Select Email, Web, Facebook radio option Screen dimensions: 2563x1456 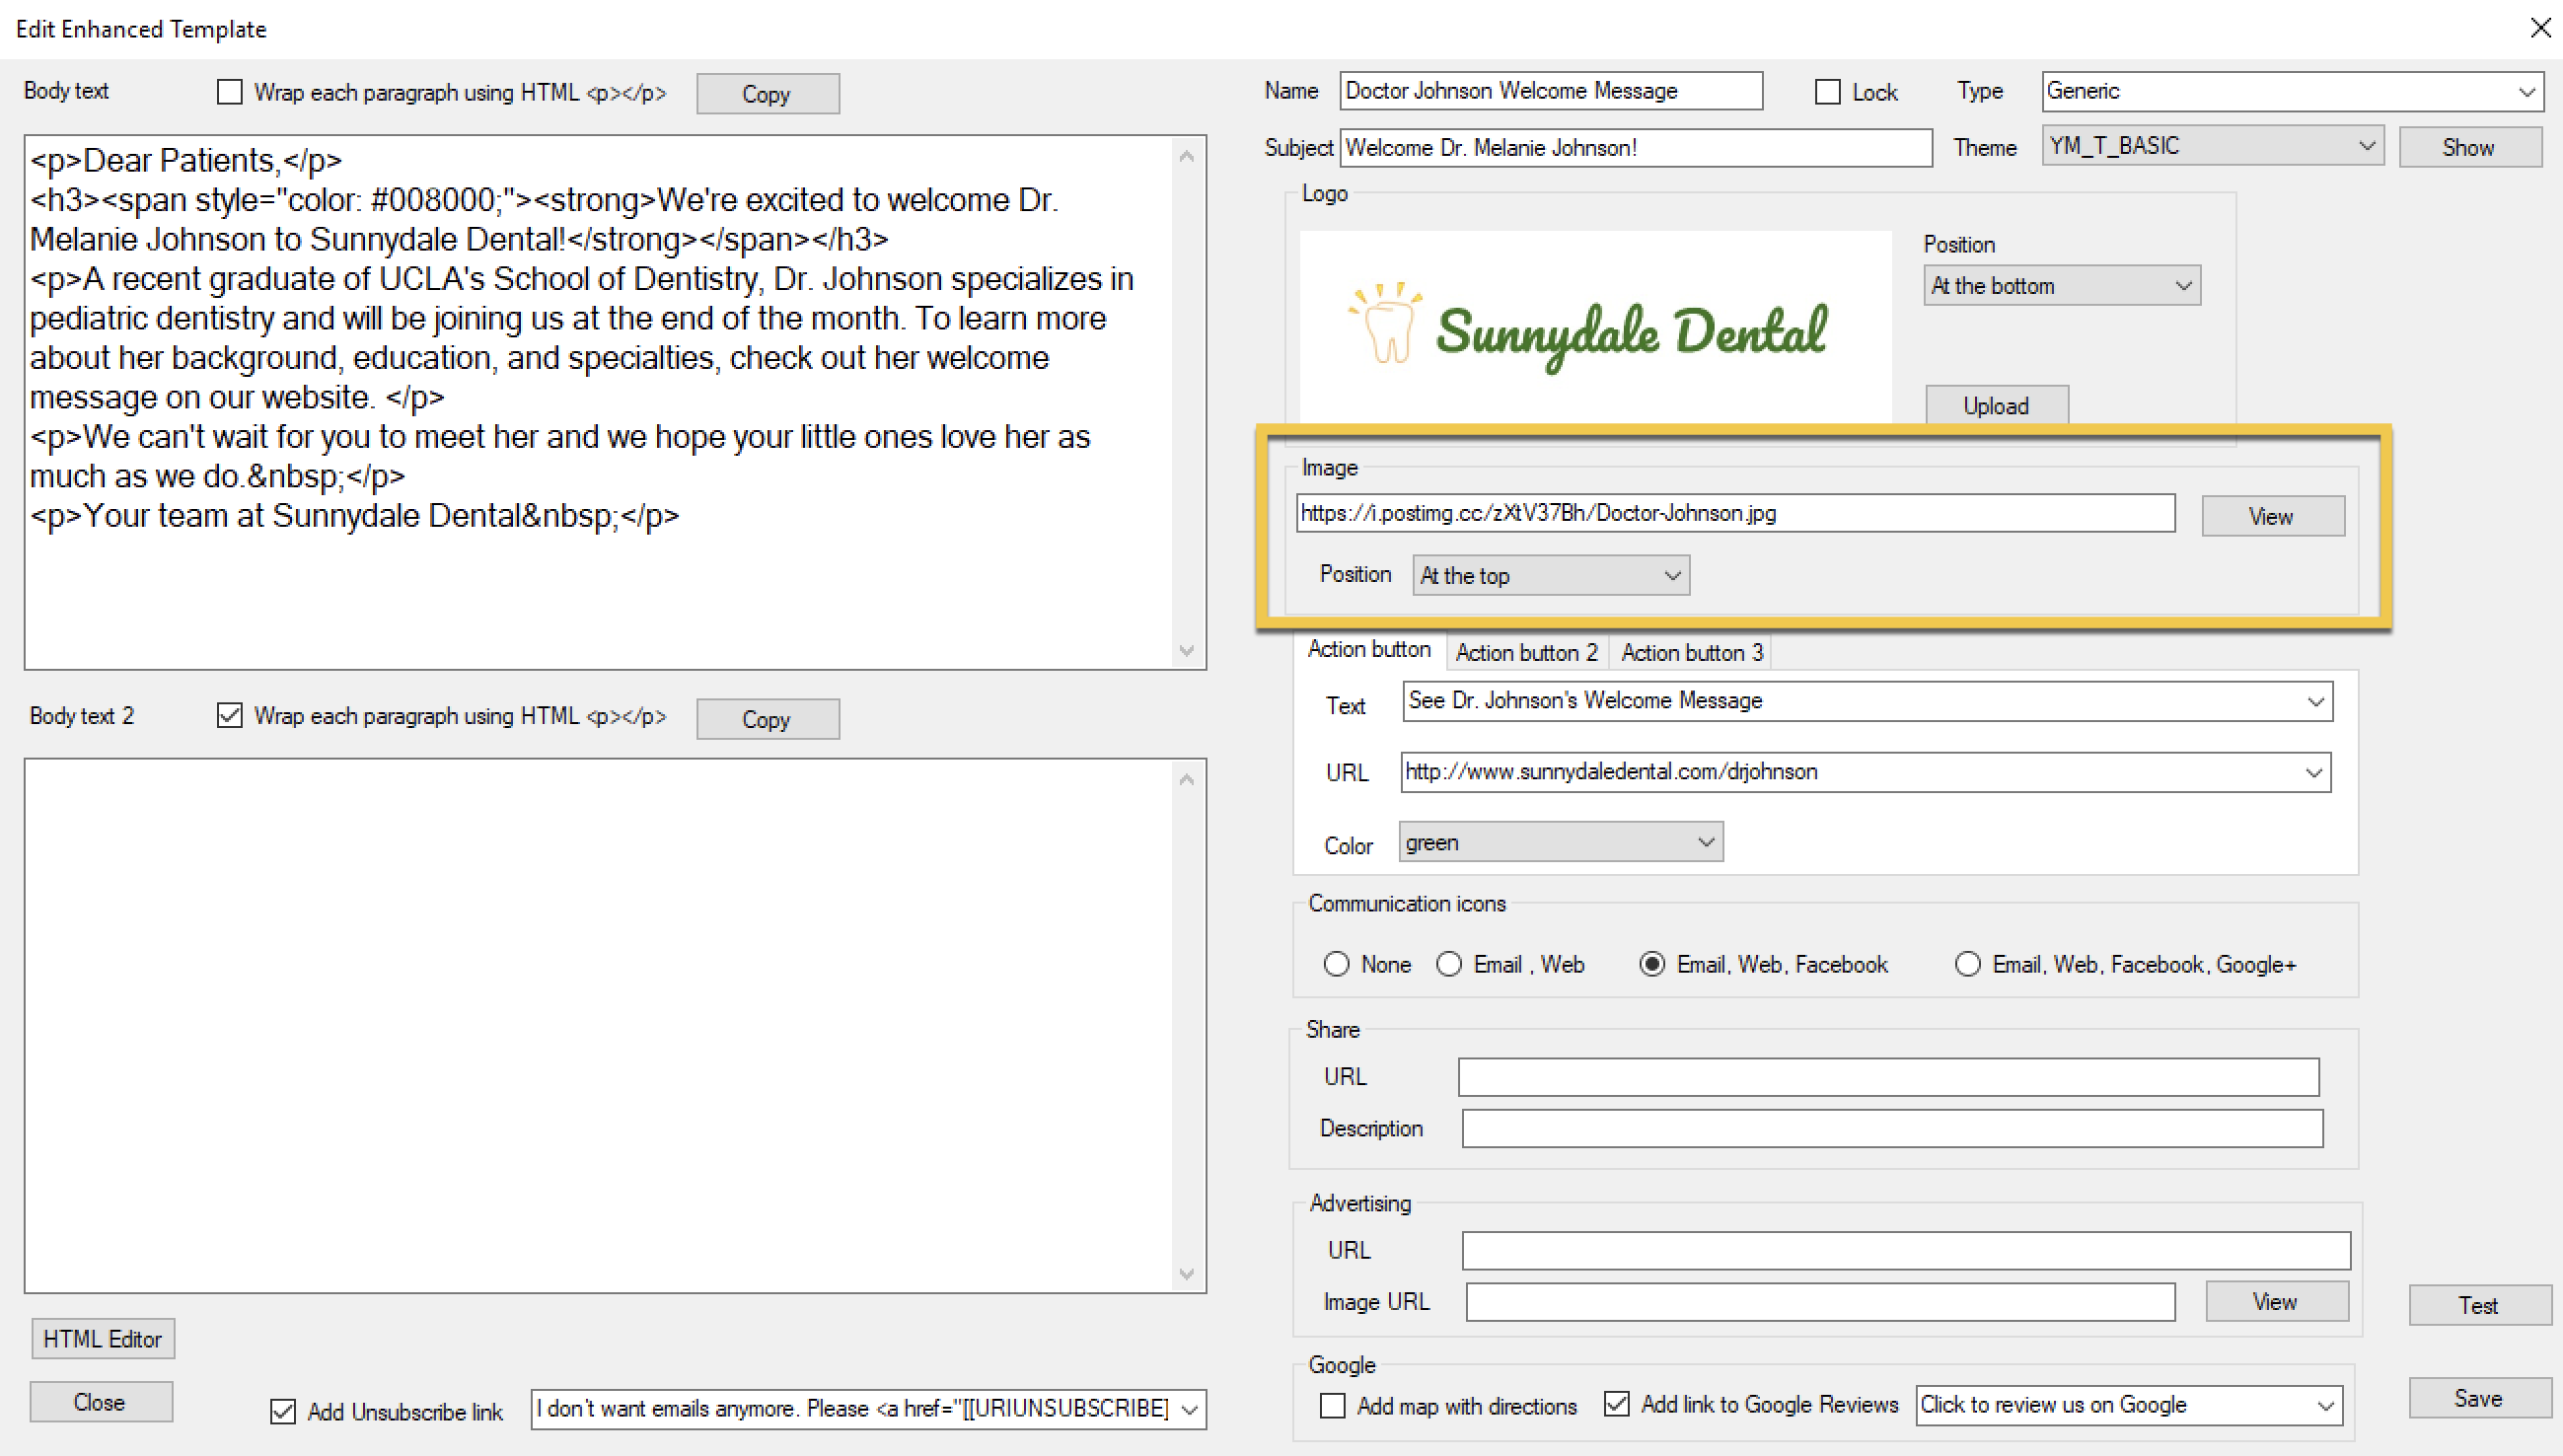pos(1652,964)
